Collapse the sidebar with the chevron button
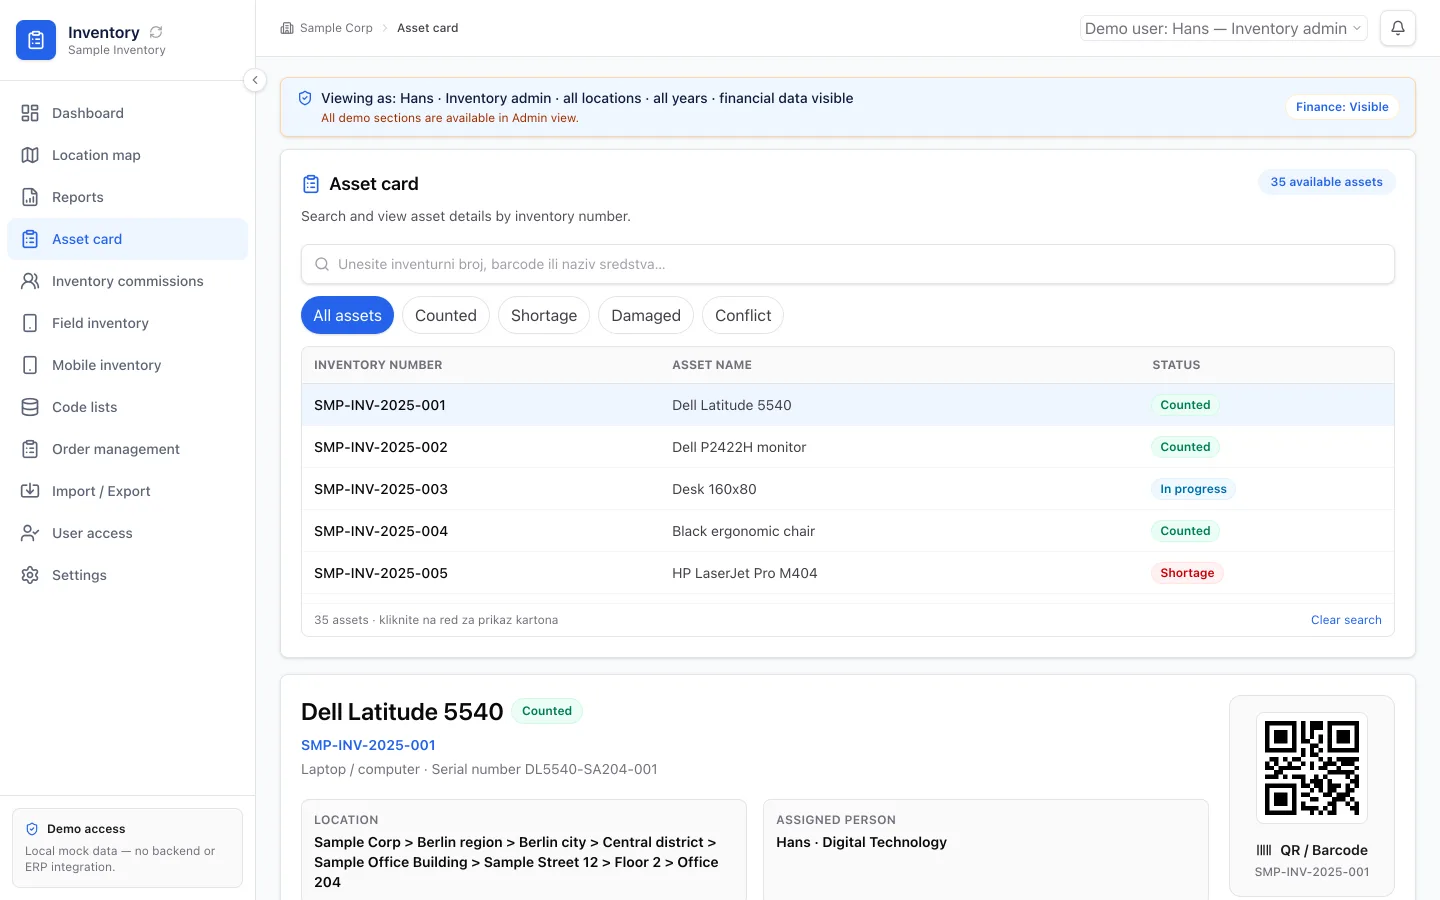Screen dimensions: 1440x900 click(255, 80)
